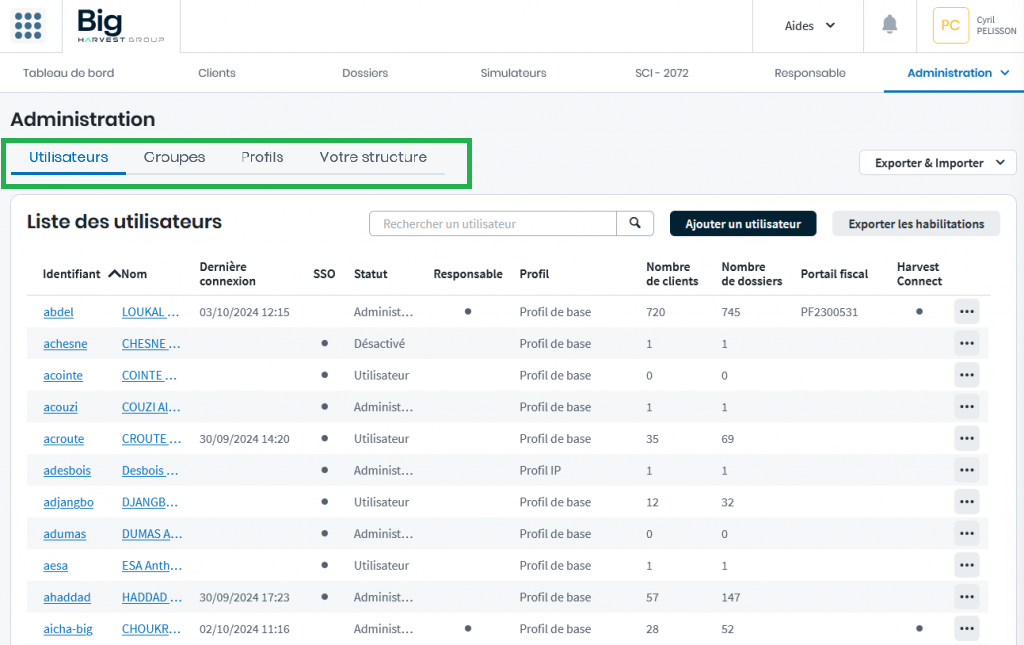Focus the Rechercher un utilisateur field
Screen dimensions: 1024x645
tap(493, 224)
